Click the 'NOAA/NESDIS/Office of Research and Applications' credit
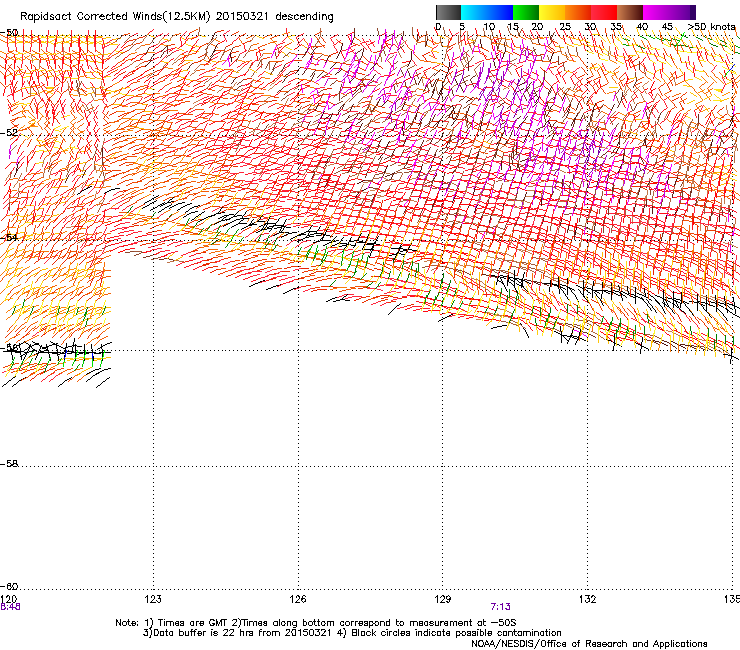This screenshot has width=740, height=650. [x=589, y=644]
